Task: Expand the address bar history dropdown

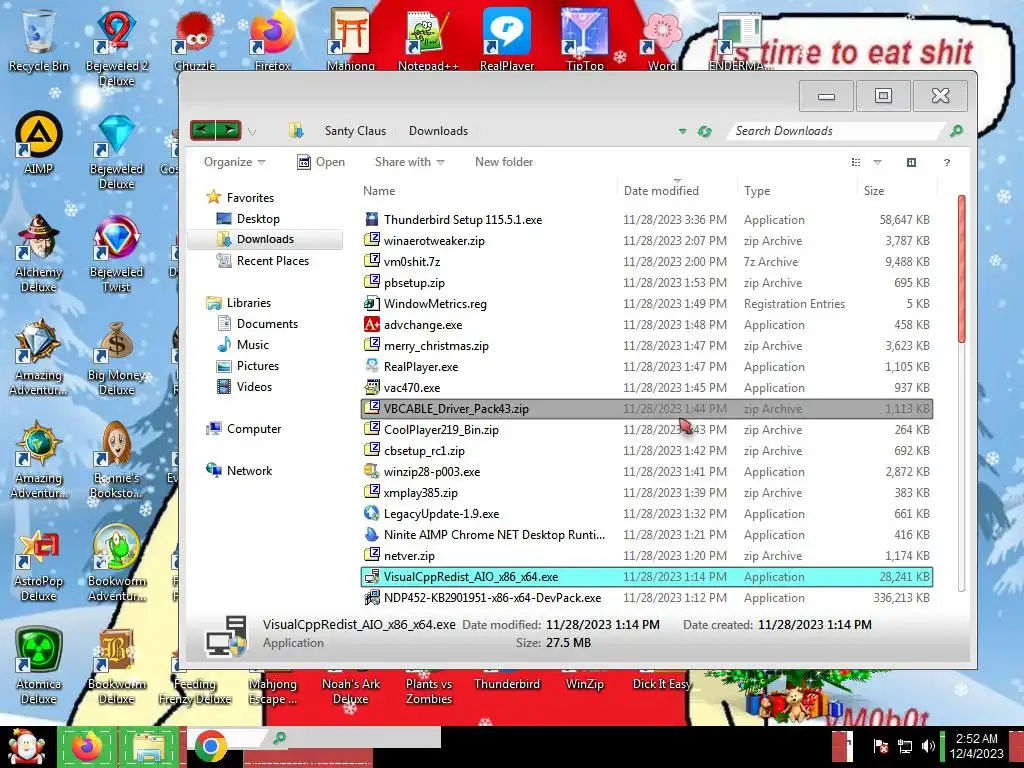Action: pyautogui.click(x=682, y=131)
